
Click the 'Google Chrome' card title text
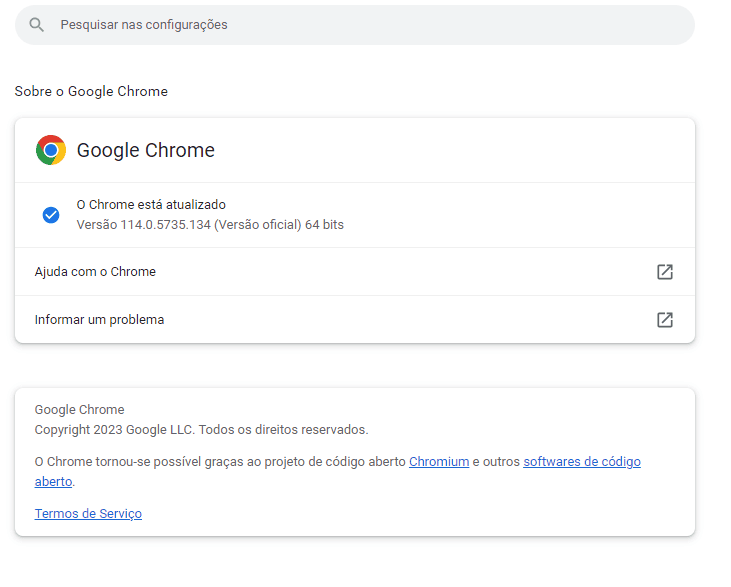point(145,150)
